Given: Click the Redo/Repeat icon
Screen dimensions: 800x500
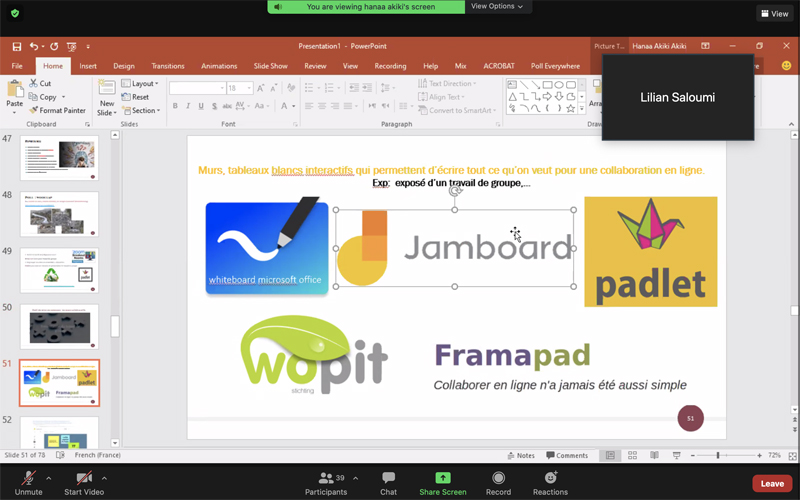Looking at the screenshot, I should (x=54, y=46).
